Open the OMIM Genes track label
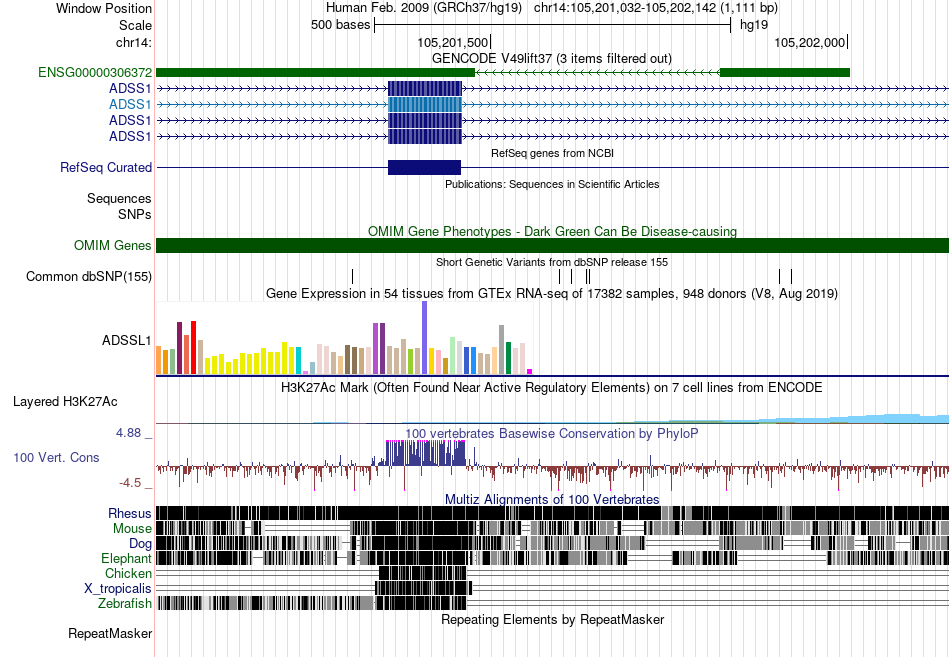The width and height of the screenshot is (950, 657). 113,245
